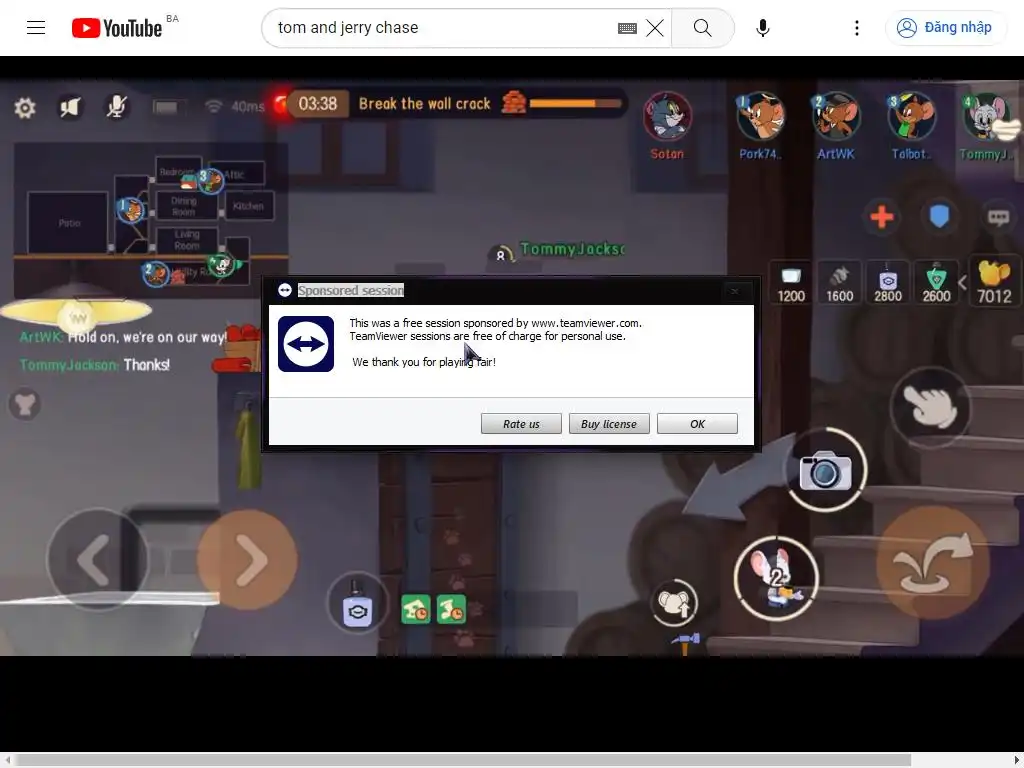Click the TommyJackson 'Thanks!' chat message
The height and width of the screenshot is (768, 1024).
coord(95,364)
